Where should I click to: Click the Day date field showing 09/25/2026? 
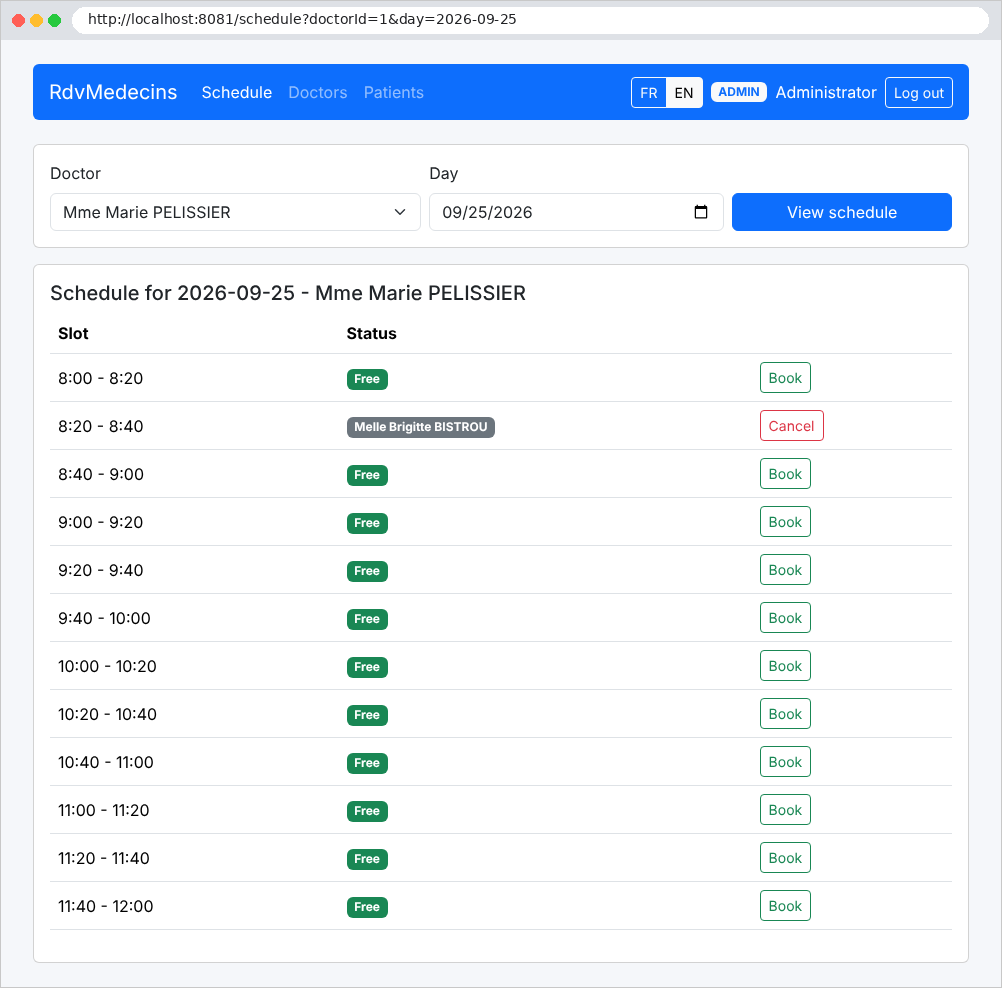point(576,212)
